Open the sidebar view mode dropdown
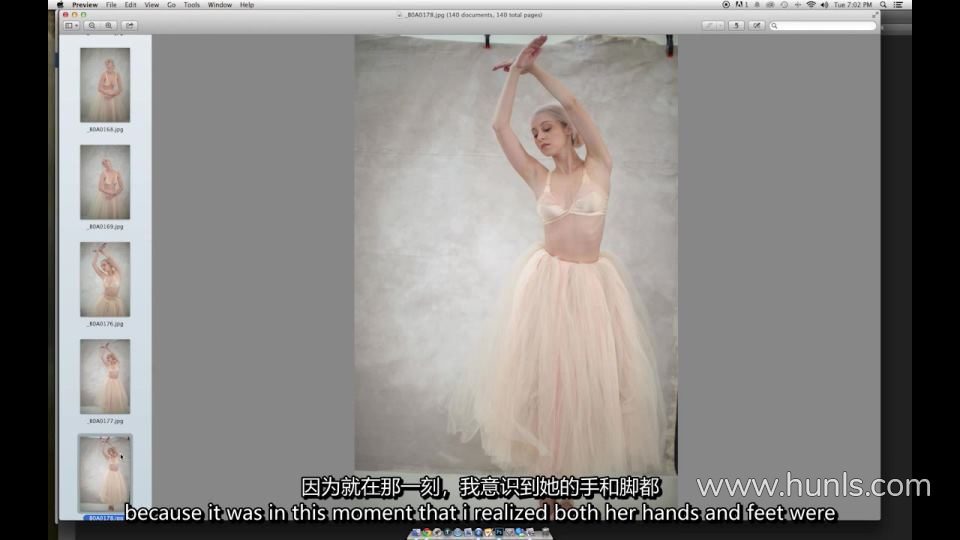Image resolution: width=960 pixels, height=540 pixels. pos(72,26)
